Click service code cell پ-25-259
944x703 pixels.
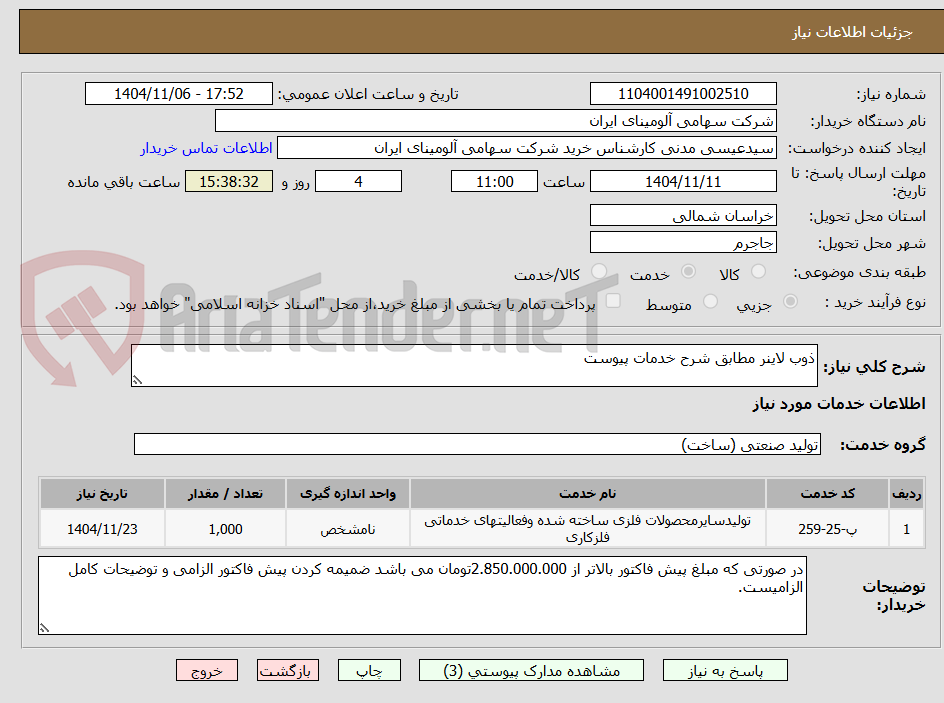(827, 528)
